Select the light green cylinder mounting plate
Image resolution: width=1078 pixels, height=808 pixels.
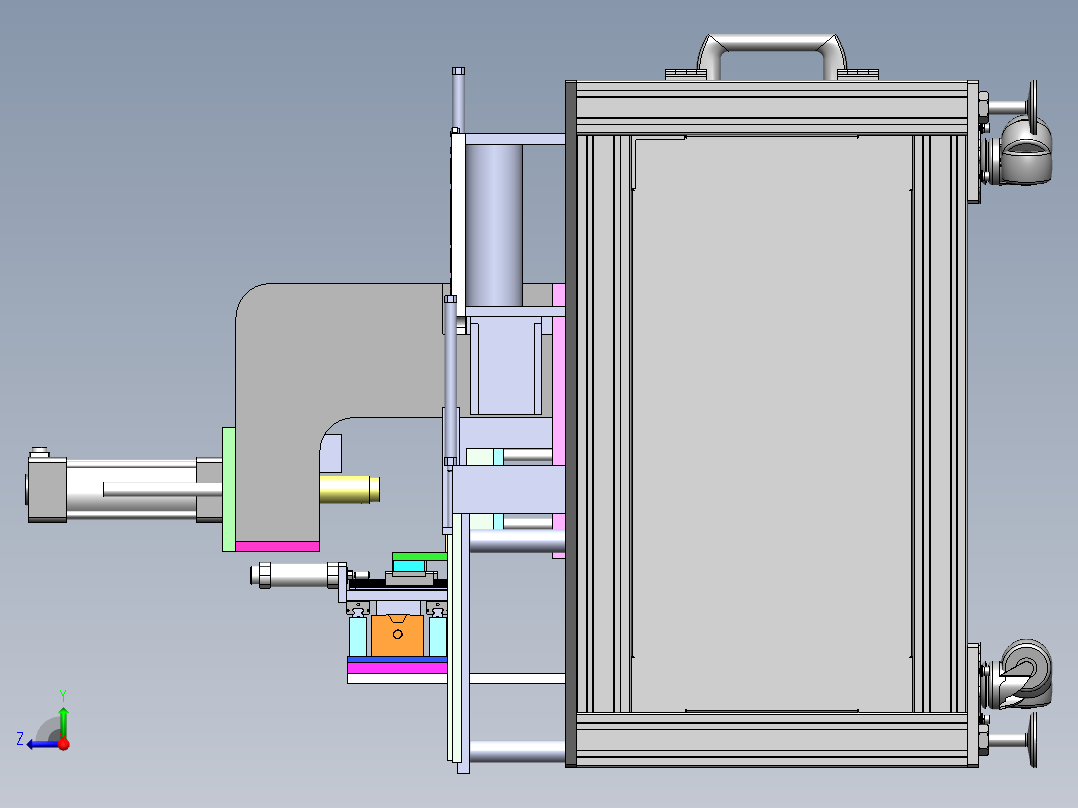click(x=228, y=489)
